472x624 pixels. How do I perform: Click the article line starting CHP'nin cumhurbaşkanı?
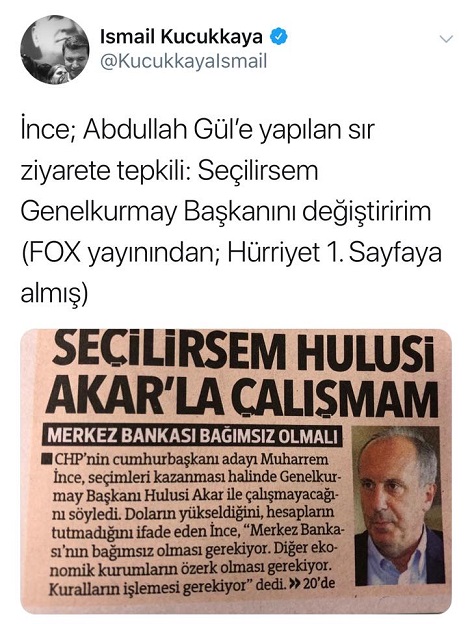[190, 459]
